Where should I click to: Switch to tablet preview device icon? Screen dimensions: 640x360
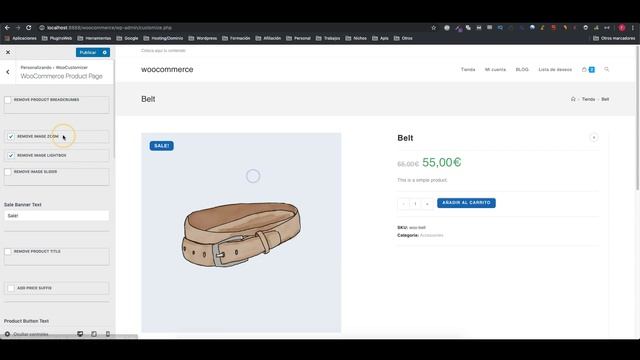pyautogui.click(x=94, y=334)
